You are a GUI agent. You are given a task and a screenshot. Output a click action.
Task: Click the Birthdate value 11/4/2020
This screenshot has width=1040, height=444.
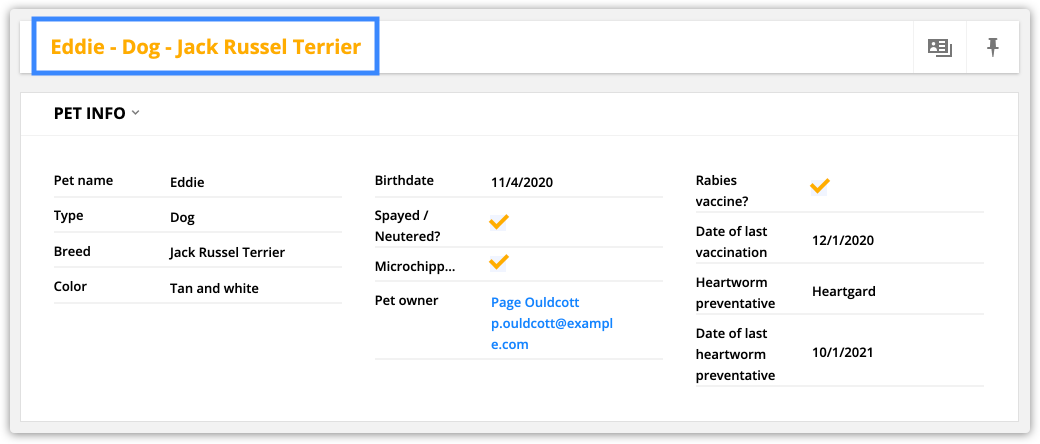coord(522,183)
